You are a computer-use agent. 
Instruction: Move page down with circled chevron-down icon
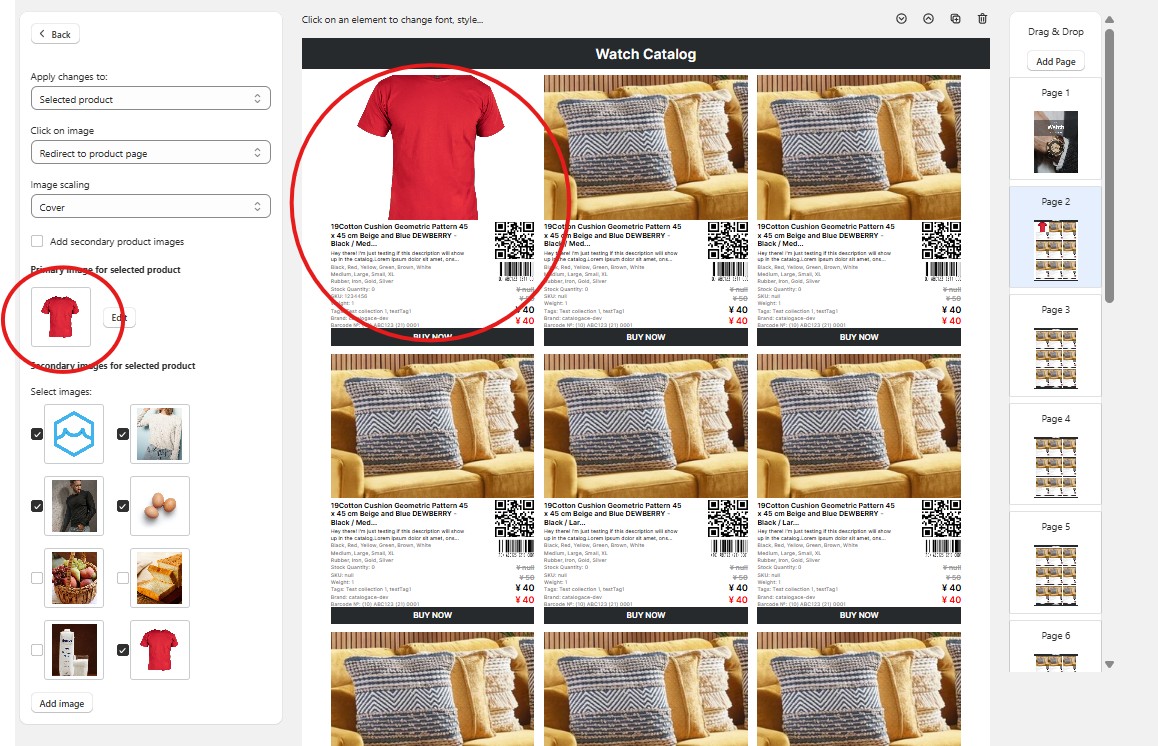pos(901,19)
